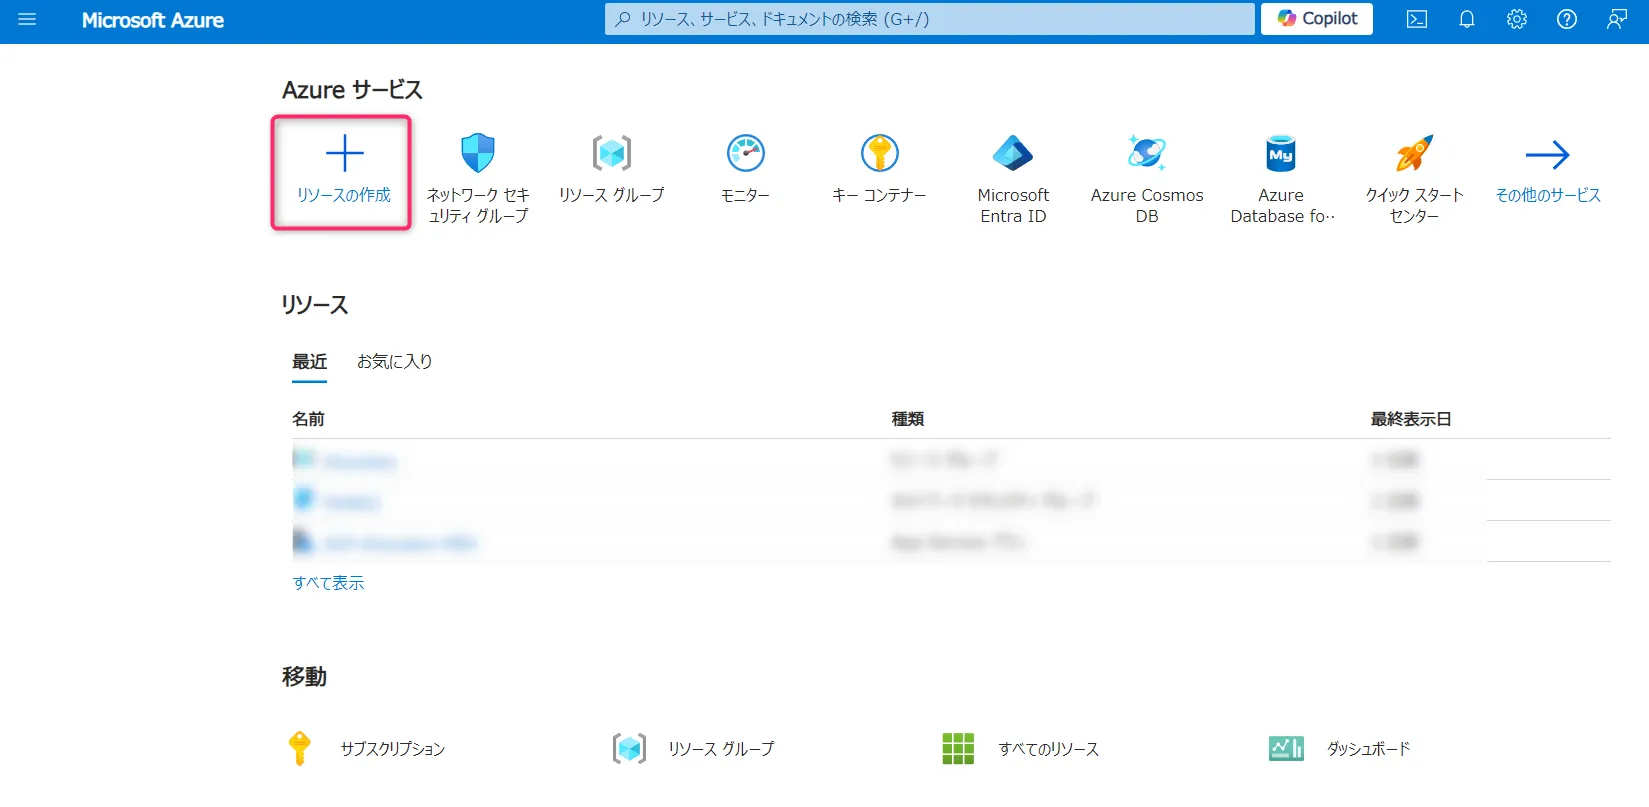Open the サブスクリプション key icon
The image size is (1649, 807).
(299, 748)
